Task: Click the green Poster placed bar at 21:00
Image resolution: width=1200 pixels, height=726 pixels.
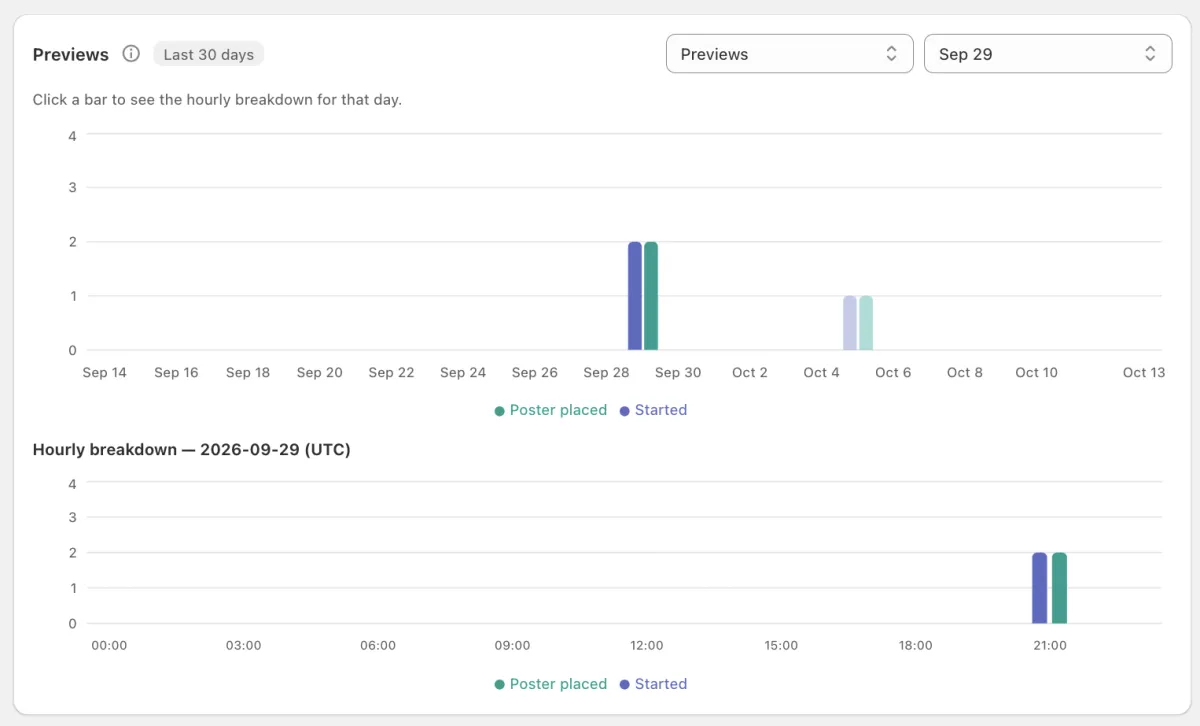Action: [1060, 588]
